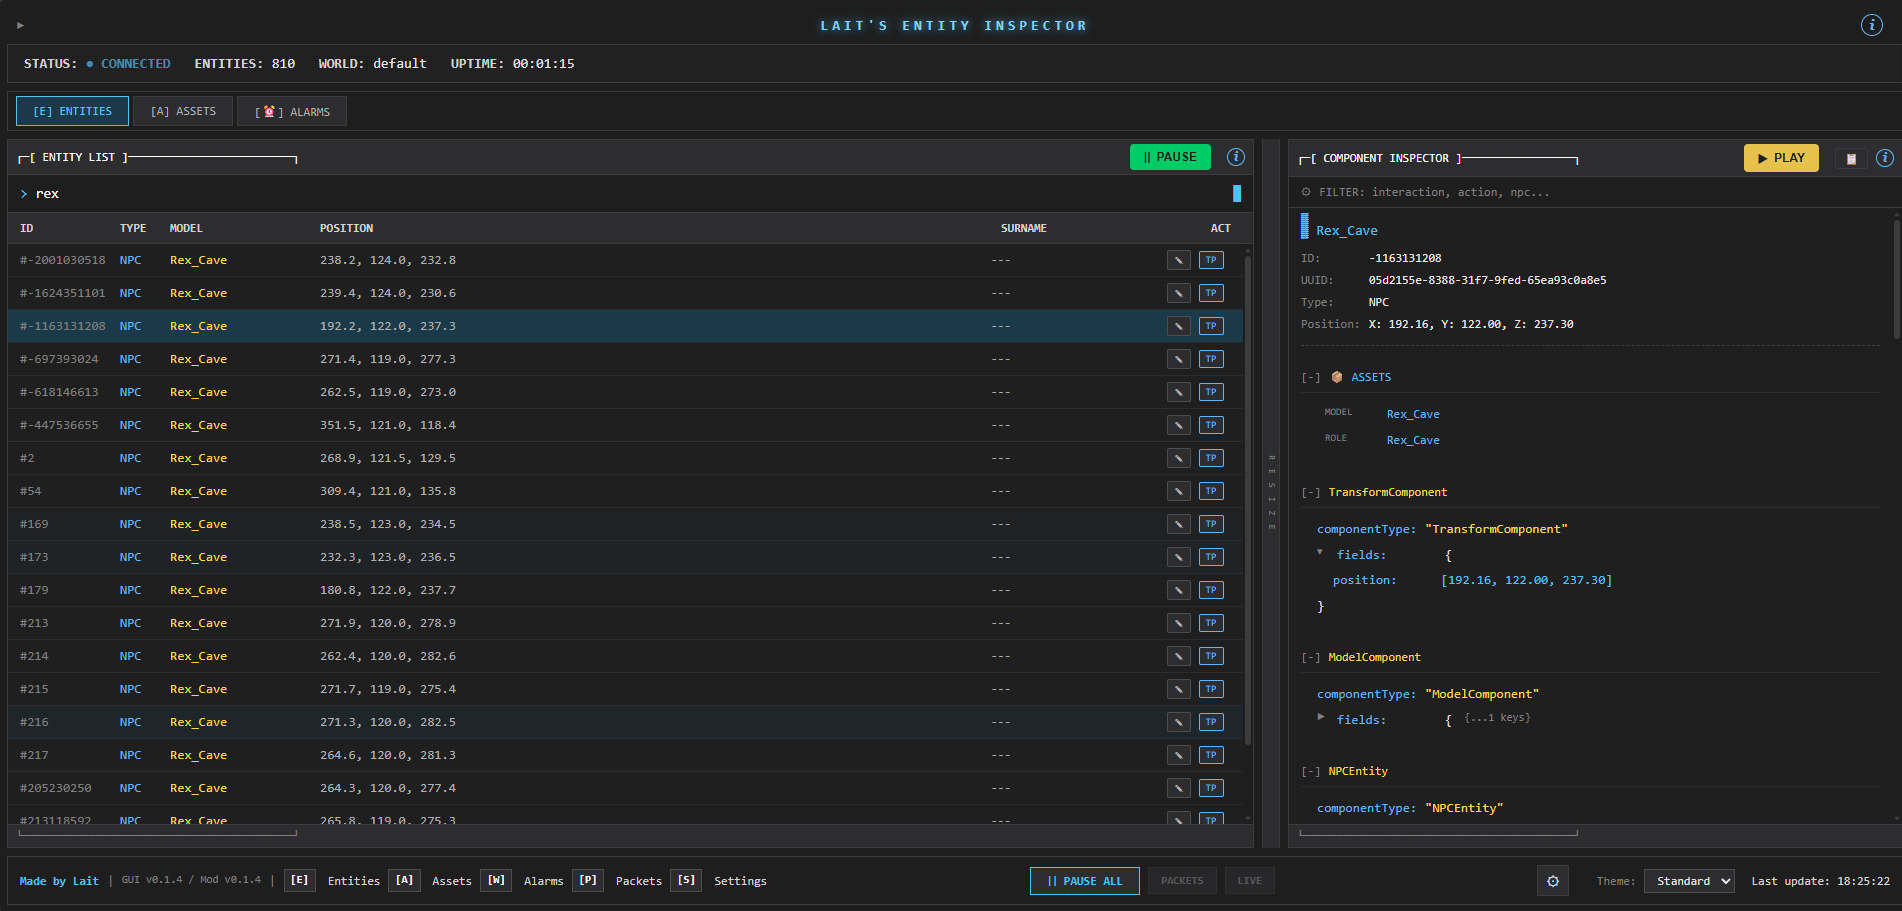Open the Made by Lait link
The image size is (1902, 911).
click(59, 881)
